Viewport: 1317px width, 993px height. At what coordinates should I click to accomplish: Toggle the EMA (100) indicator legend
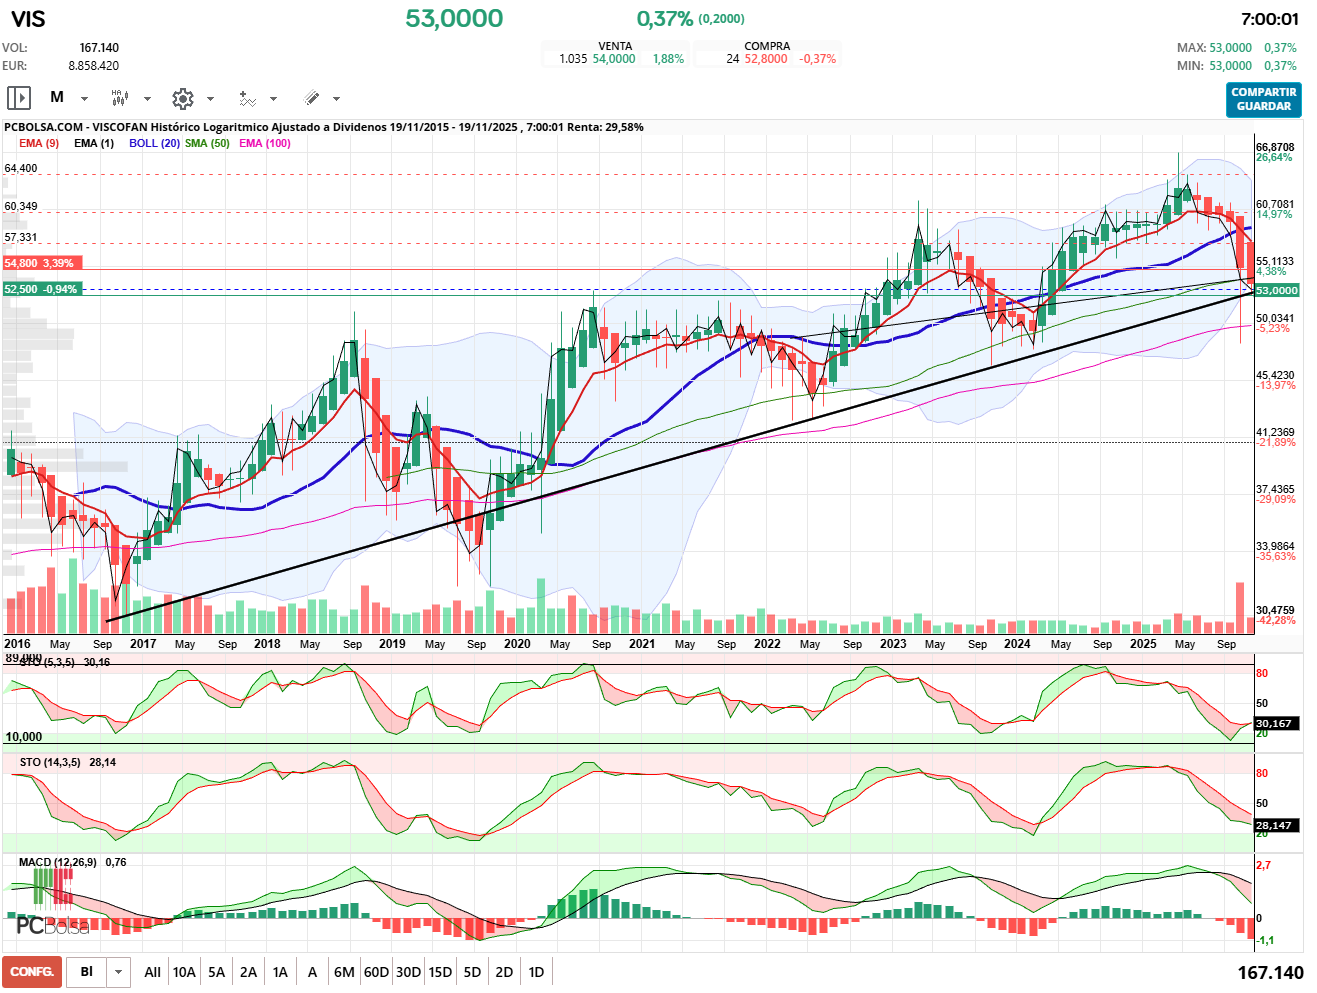click(x=265, y=143)
